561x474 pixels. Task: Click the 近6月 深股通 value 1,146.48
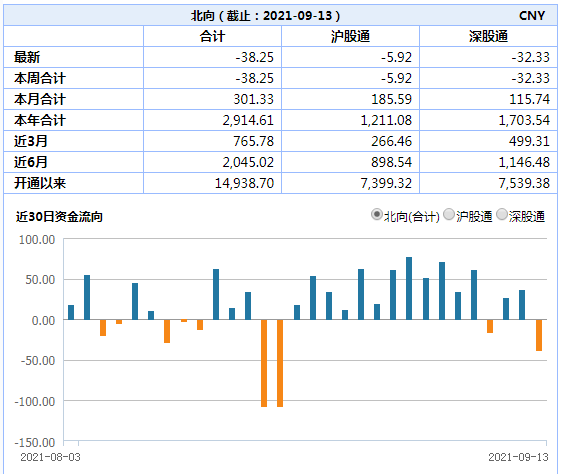(524, 162)
